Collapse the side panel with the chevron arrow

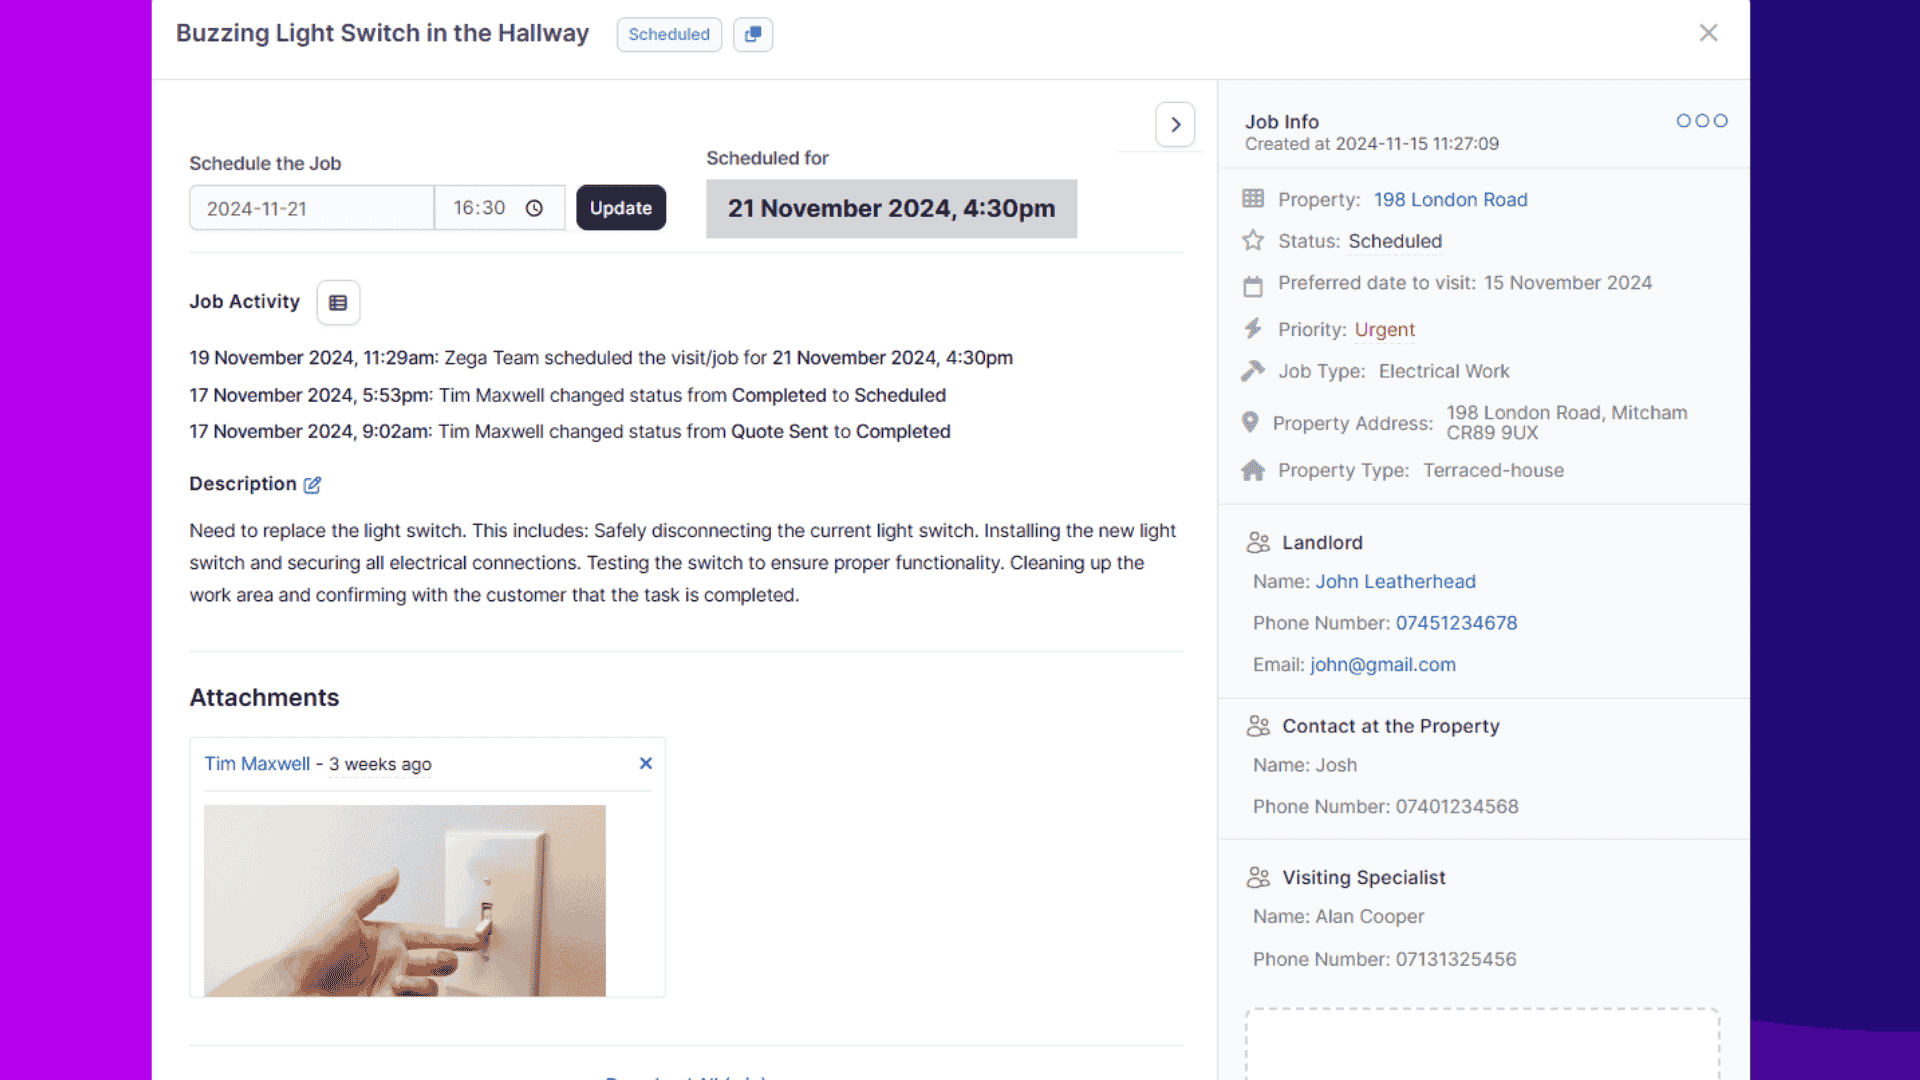point(1175,125)
